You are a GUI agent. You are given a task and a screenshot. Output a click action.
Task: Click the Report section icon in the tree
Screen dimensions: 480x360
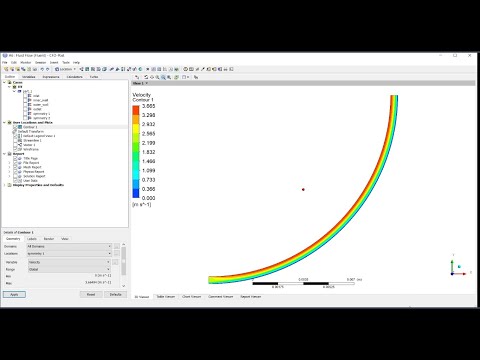pos(10,154)
